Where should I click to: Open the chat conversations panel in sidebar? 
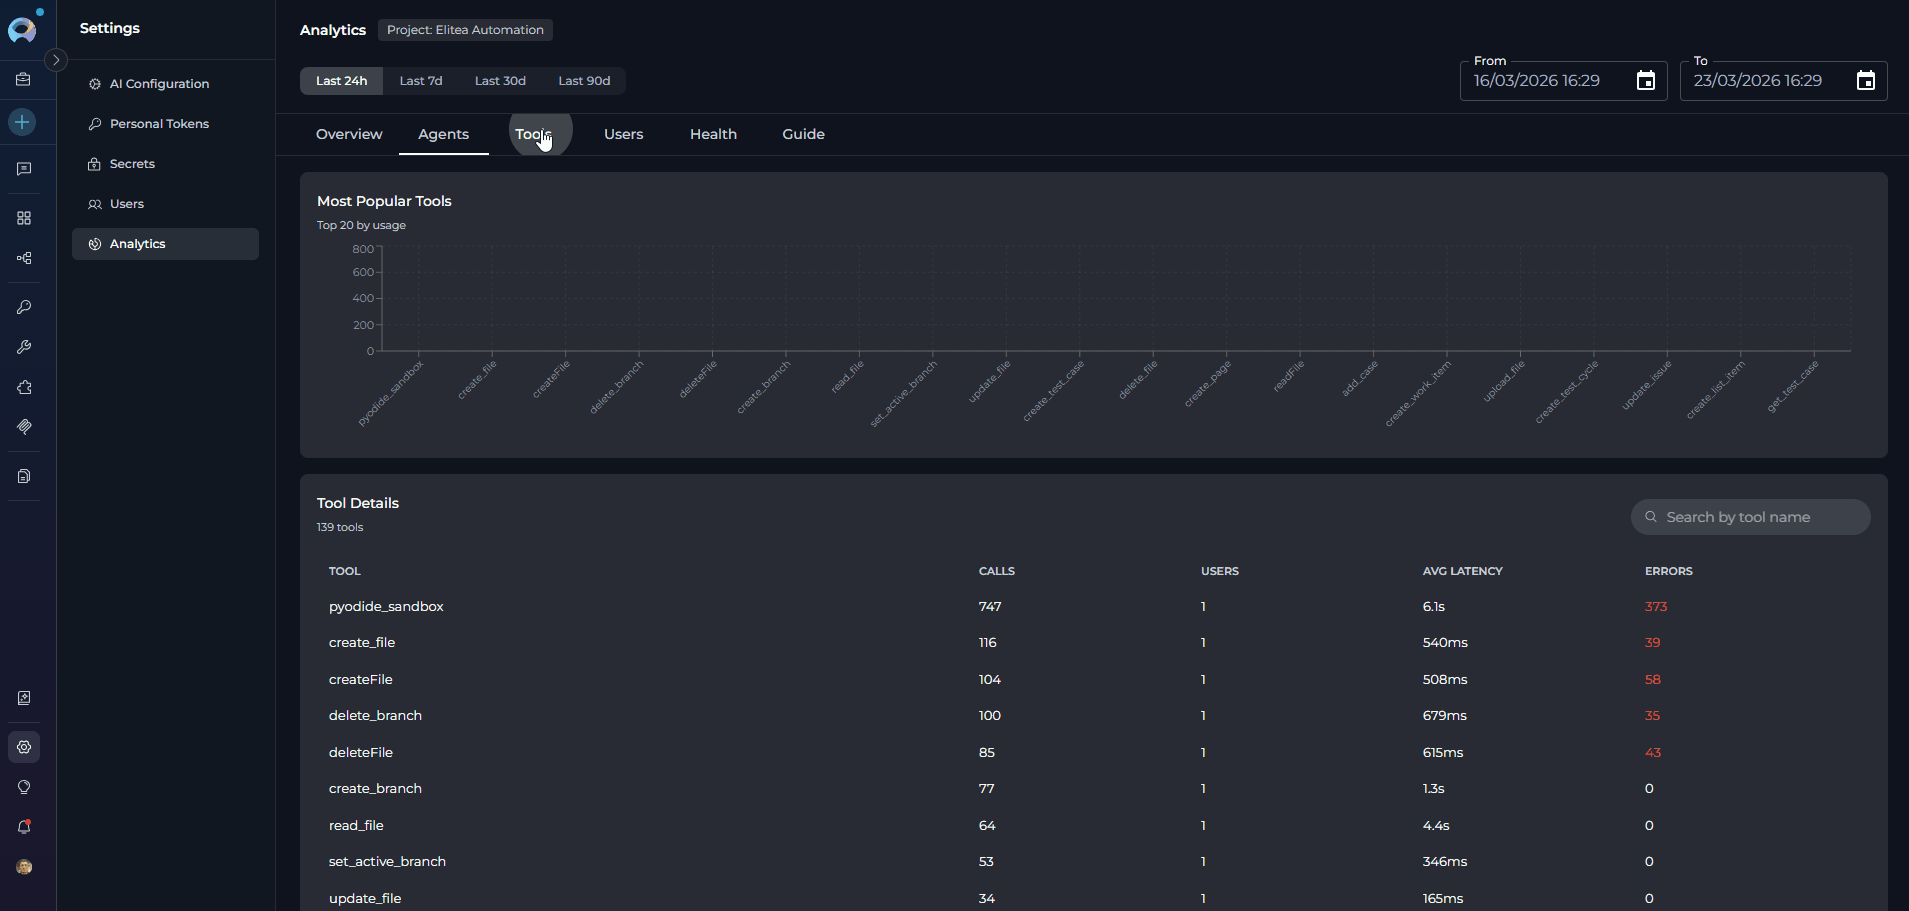click(24, 168)
